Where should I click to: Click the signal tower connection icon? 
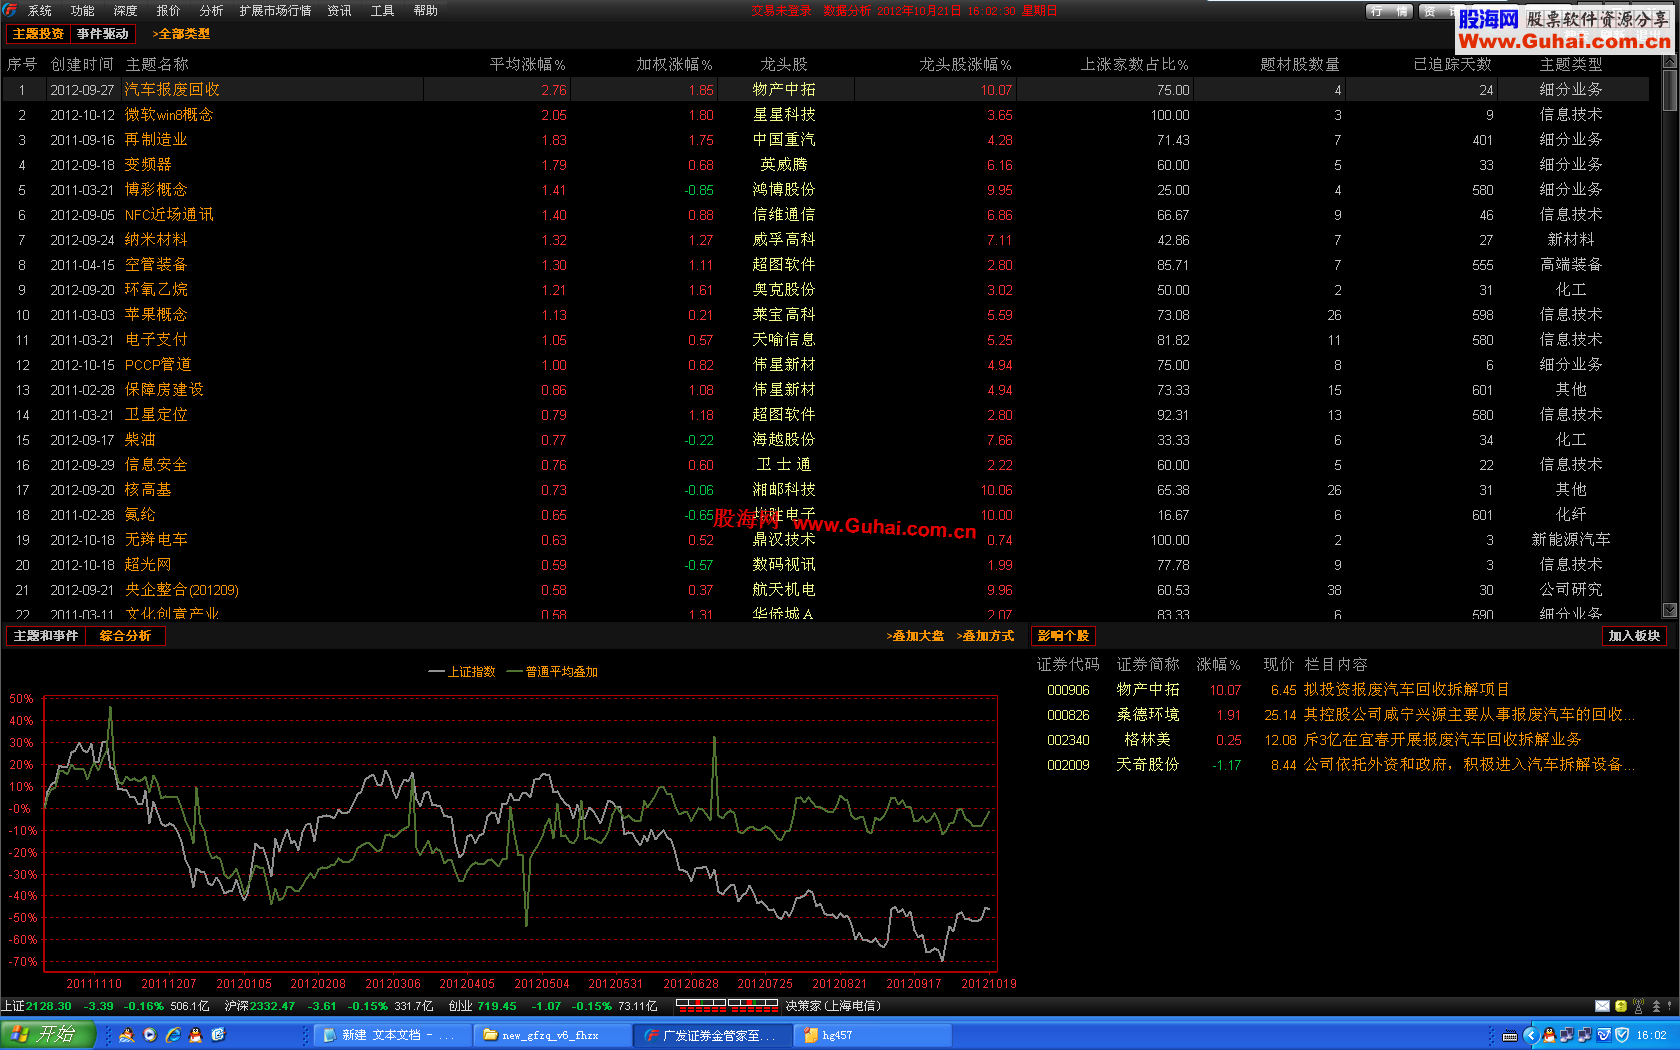tap(1638, 1006)
